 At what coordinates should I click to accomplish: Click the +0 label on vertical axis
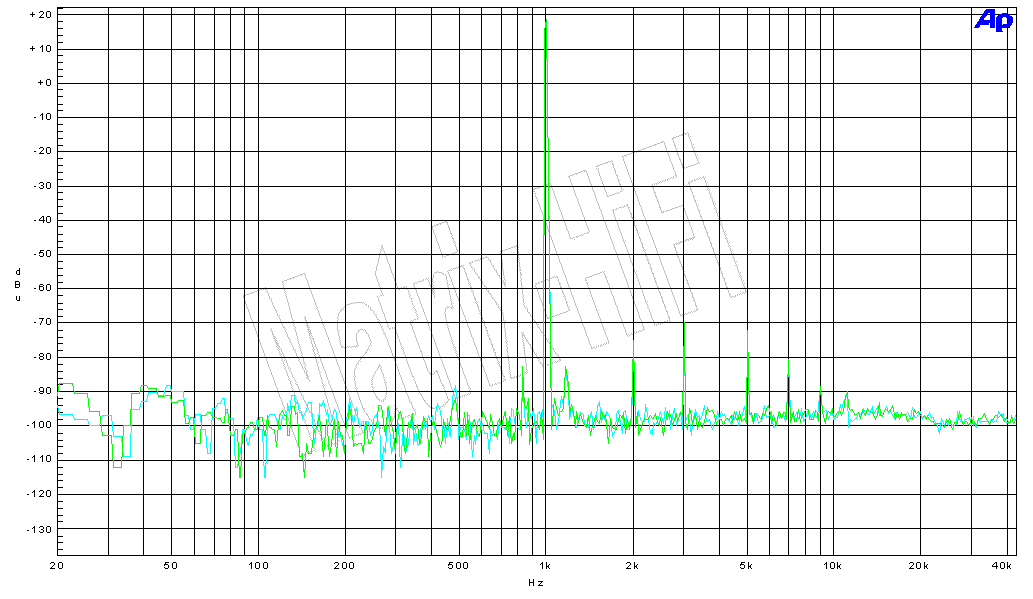42,83
